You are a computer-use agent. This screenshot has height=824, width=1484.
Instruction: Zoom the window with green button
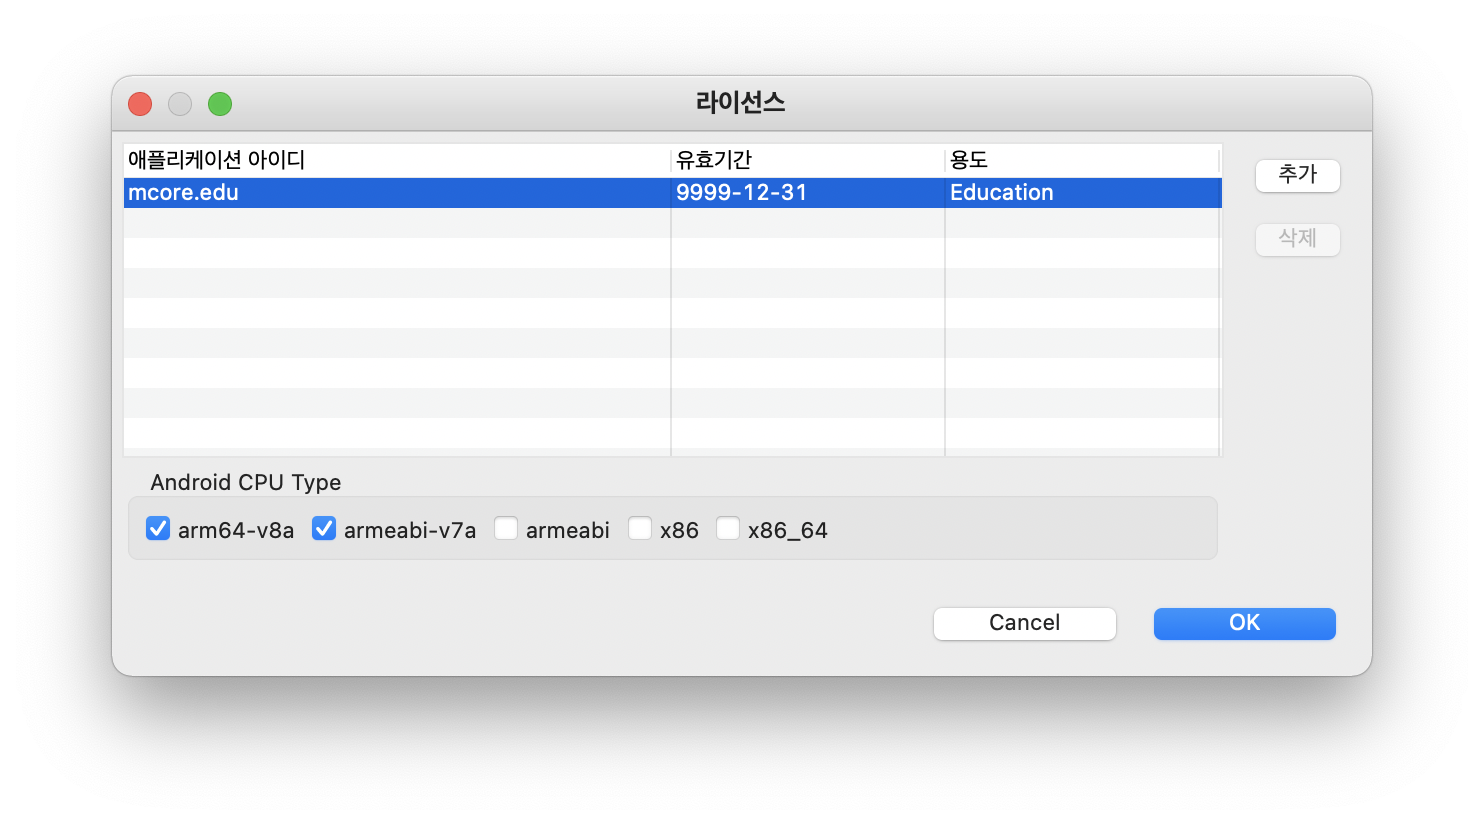pos(220,104)
